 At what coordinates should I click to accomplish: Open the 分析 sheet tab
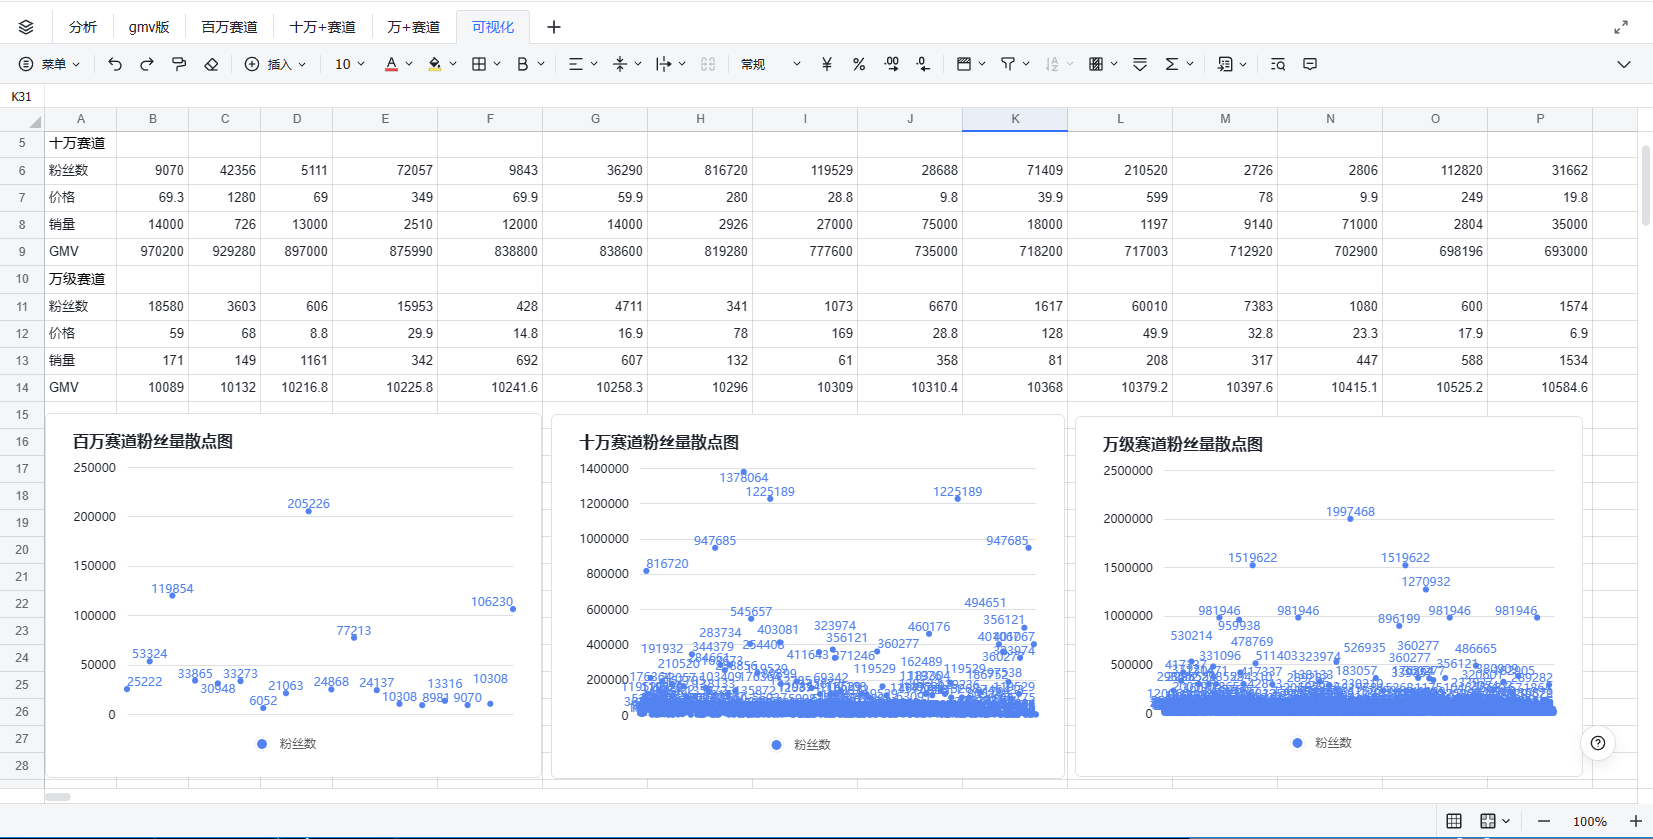83,27
